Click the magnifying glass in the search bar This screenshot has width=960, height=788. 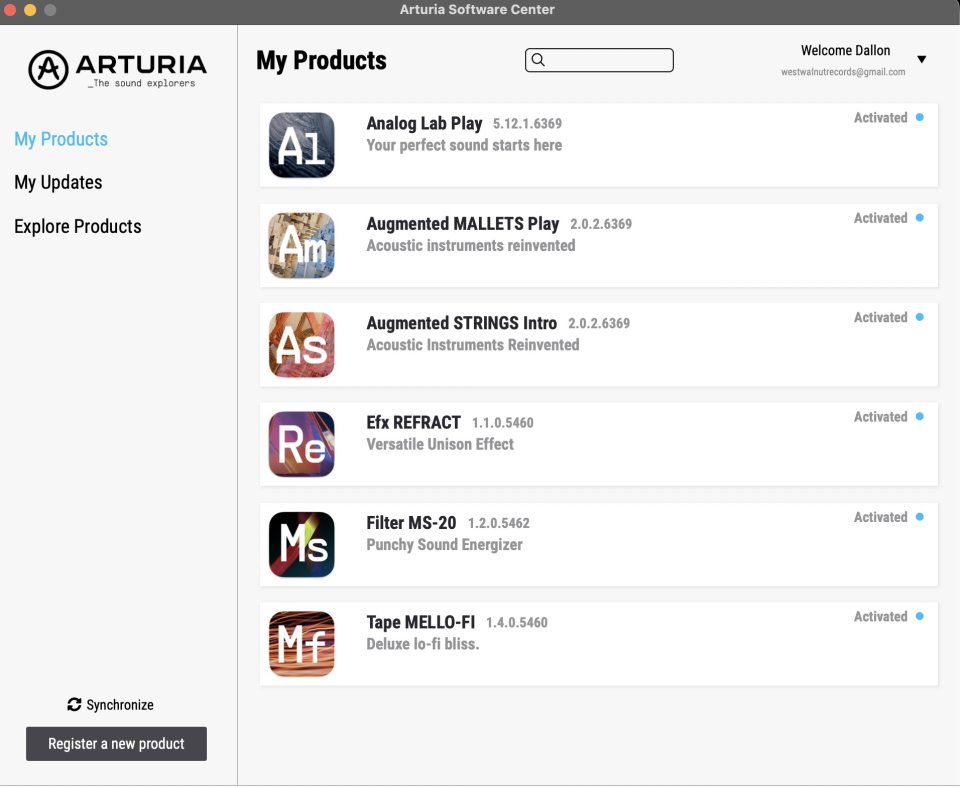538,60
